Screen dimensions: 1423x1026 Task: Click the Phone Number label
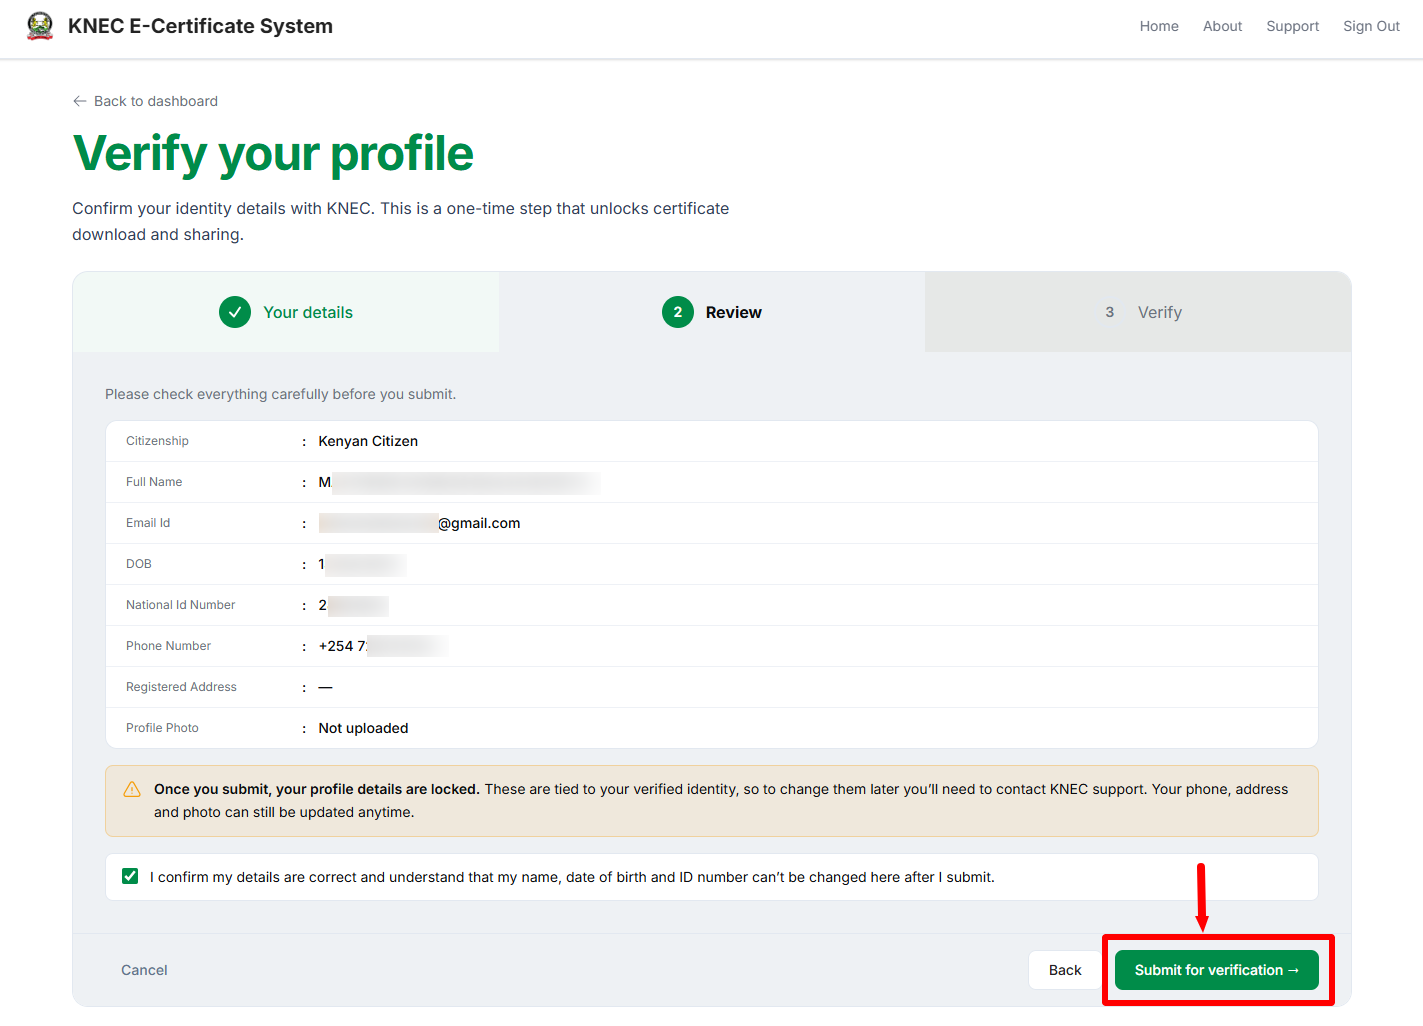(x=168, y=646)
